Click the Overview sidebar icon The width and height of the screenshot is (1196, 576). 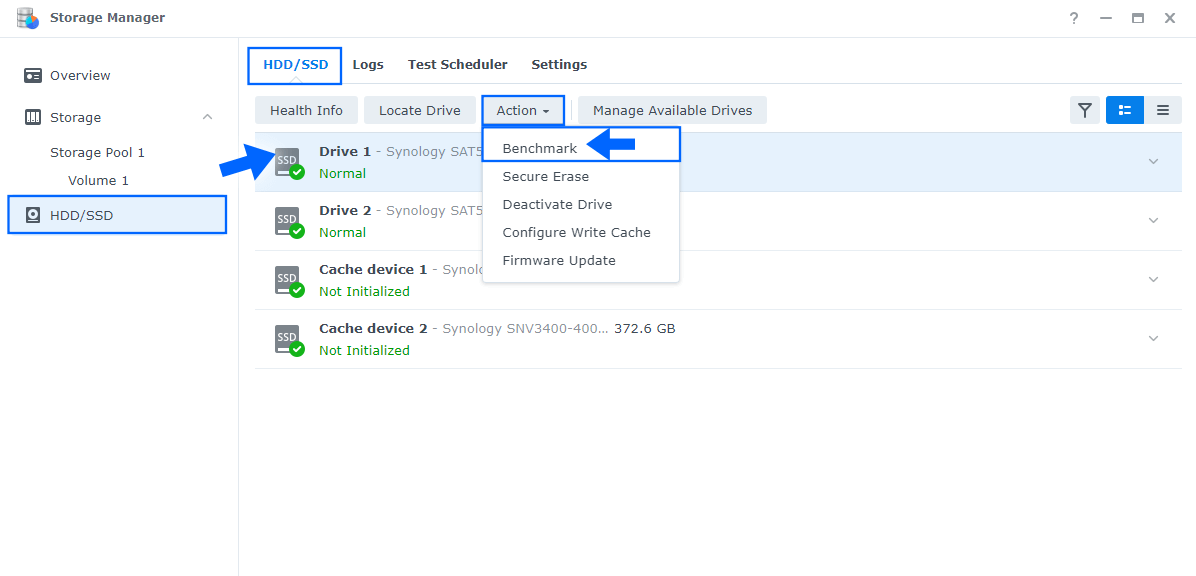tap(33, 76)
